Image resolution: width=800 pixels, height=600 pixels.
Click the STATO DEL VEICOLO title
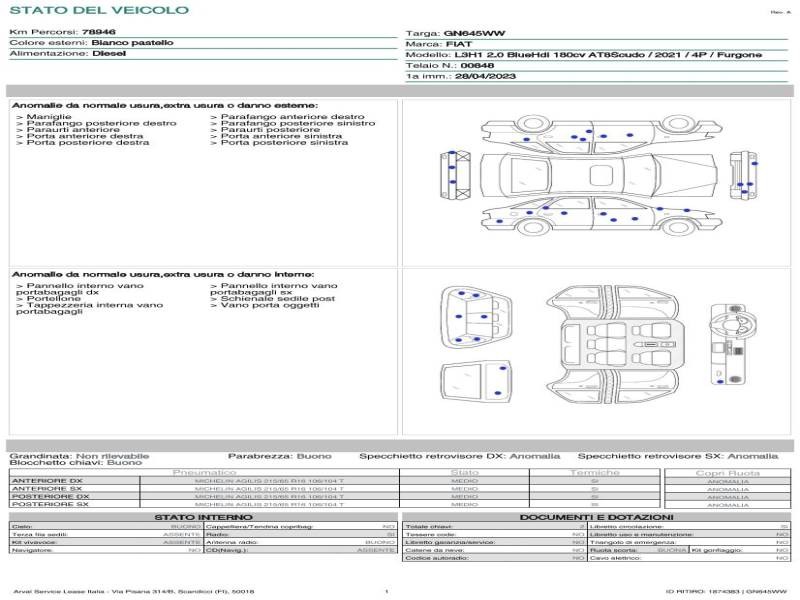tap(99, 10)
